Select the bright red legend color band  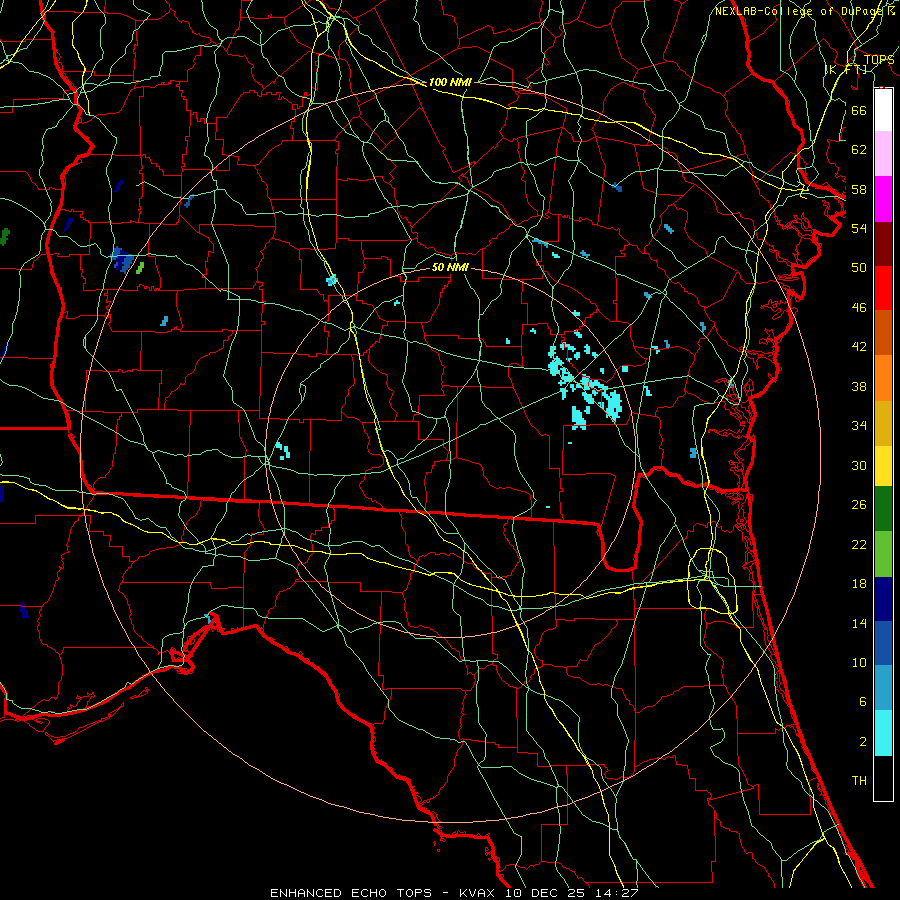883,288
